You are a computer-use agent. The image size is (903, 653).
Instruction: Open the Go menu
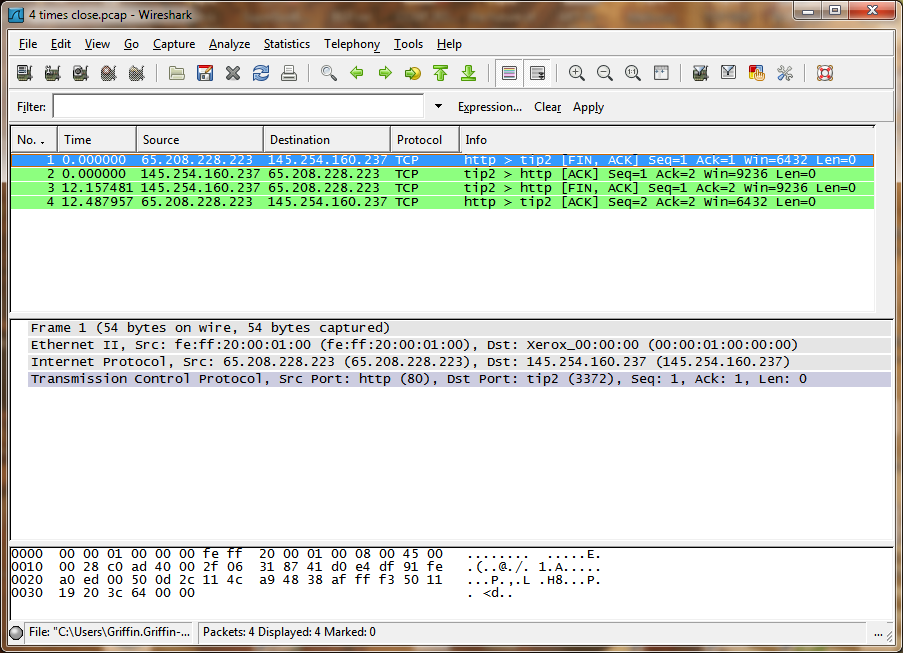coord(131,44)
